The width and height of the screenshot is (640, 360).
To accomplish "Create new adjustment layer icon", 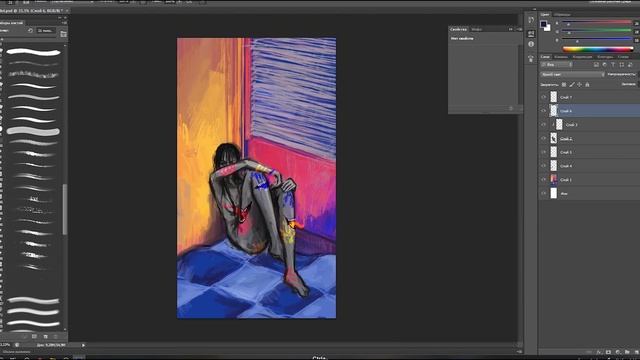I will pos(618,352).
